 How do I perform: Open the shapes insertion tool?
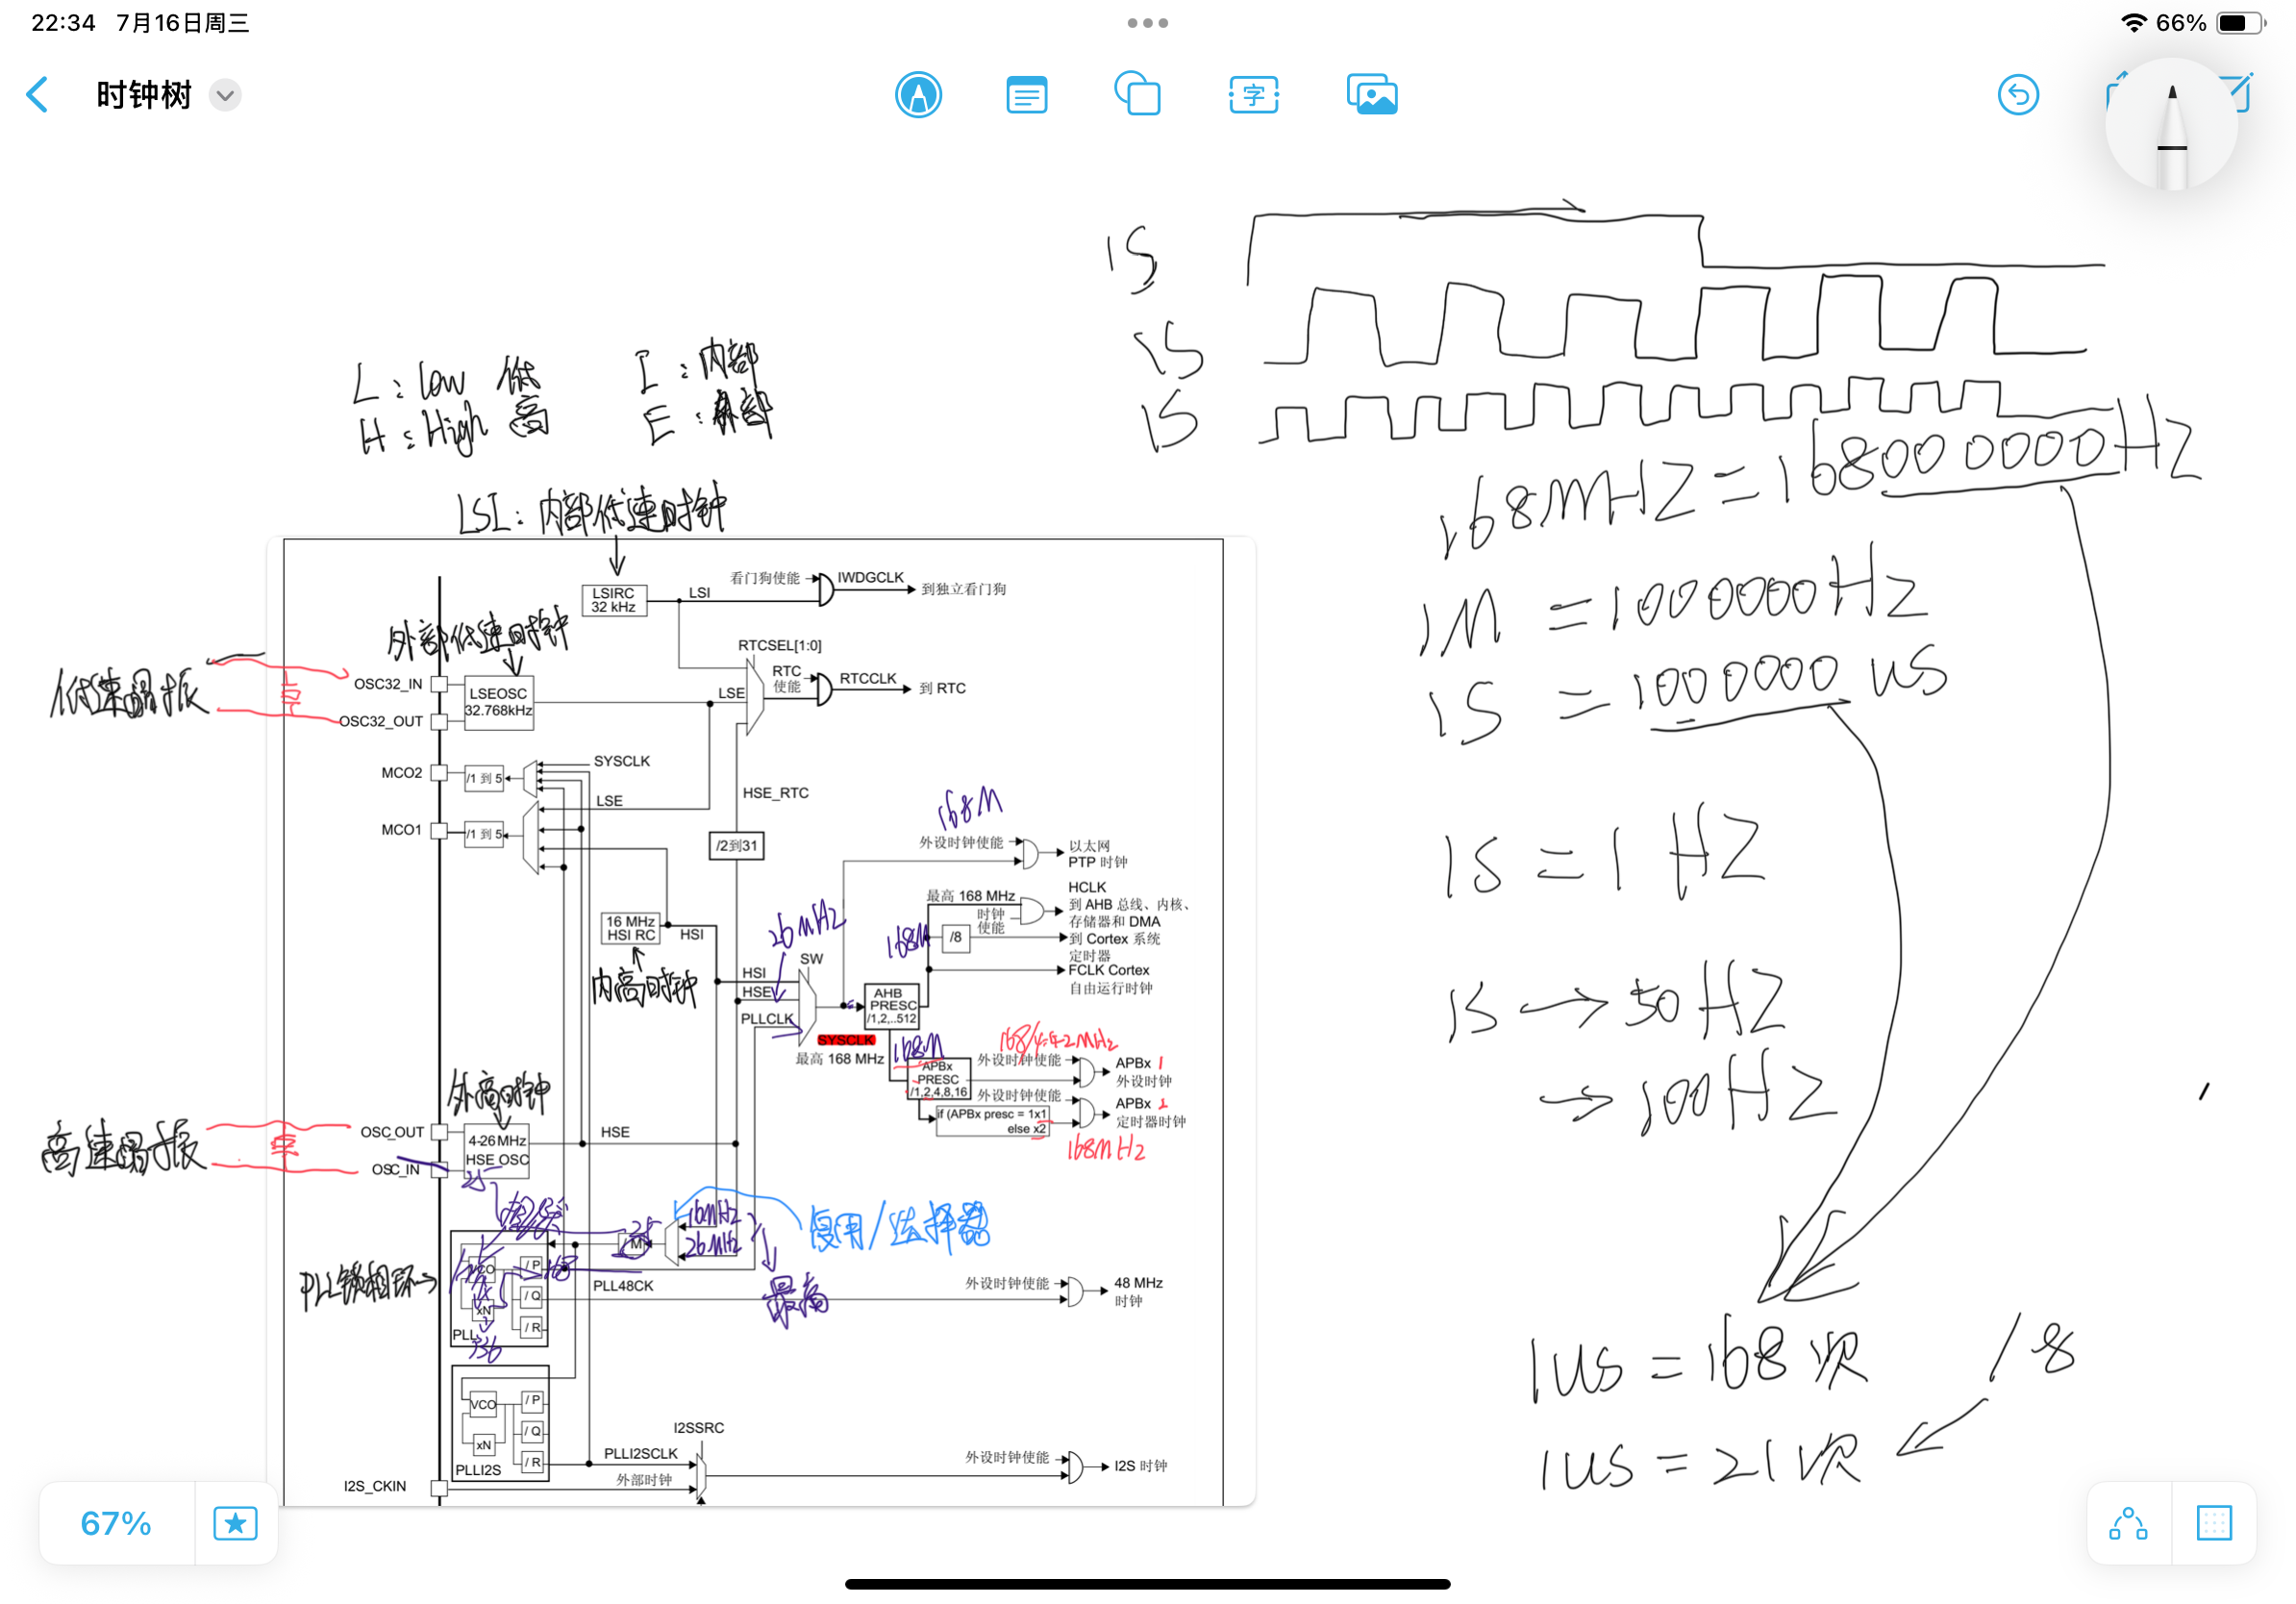click(1137, 95)
